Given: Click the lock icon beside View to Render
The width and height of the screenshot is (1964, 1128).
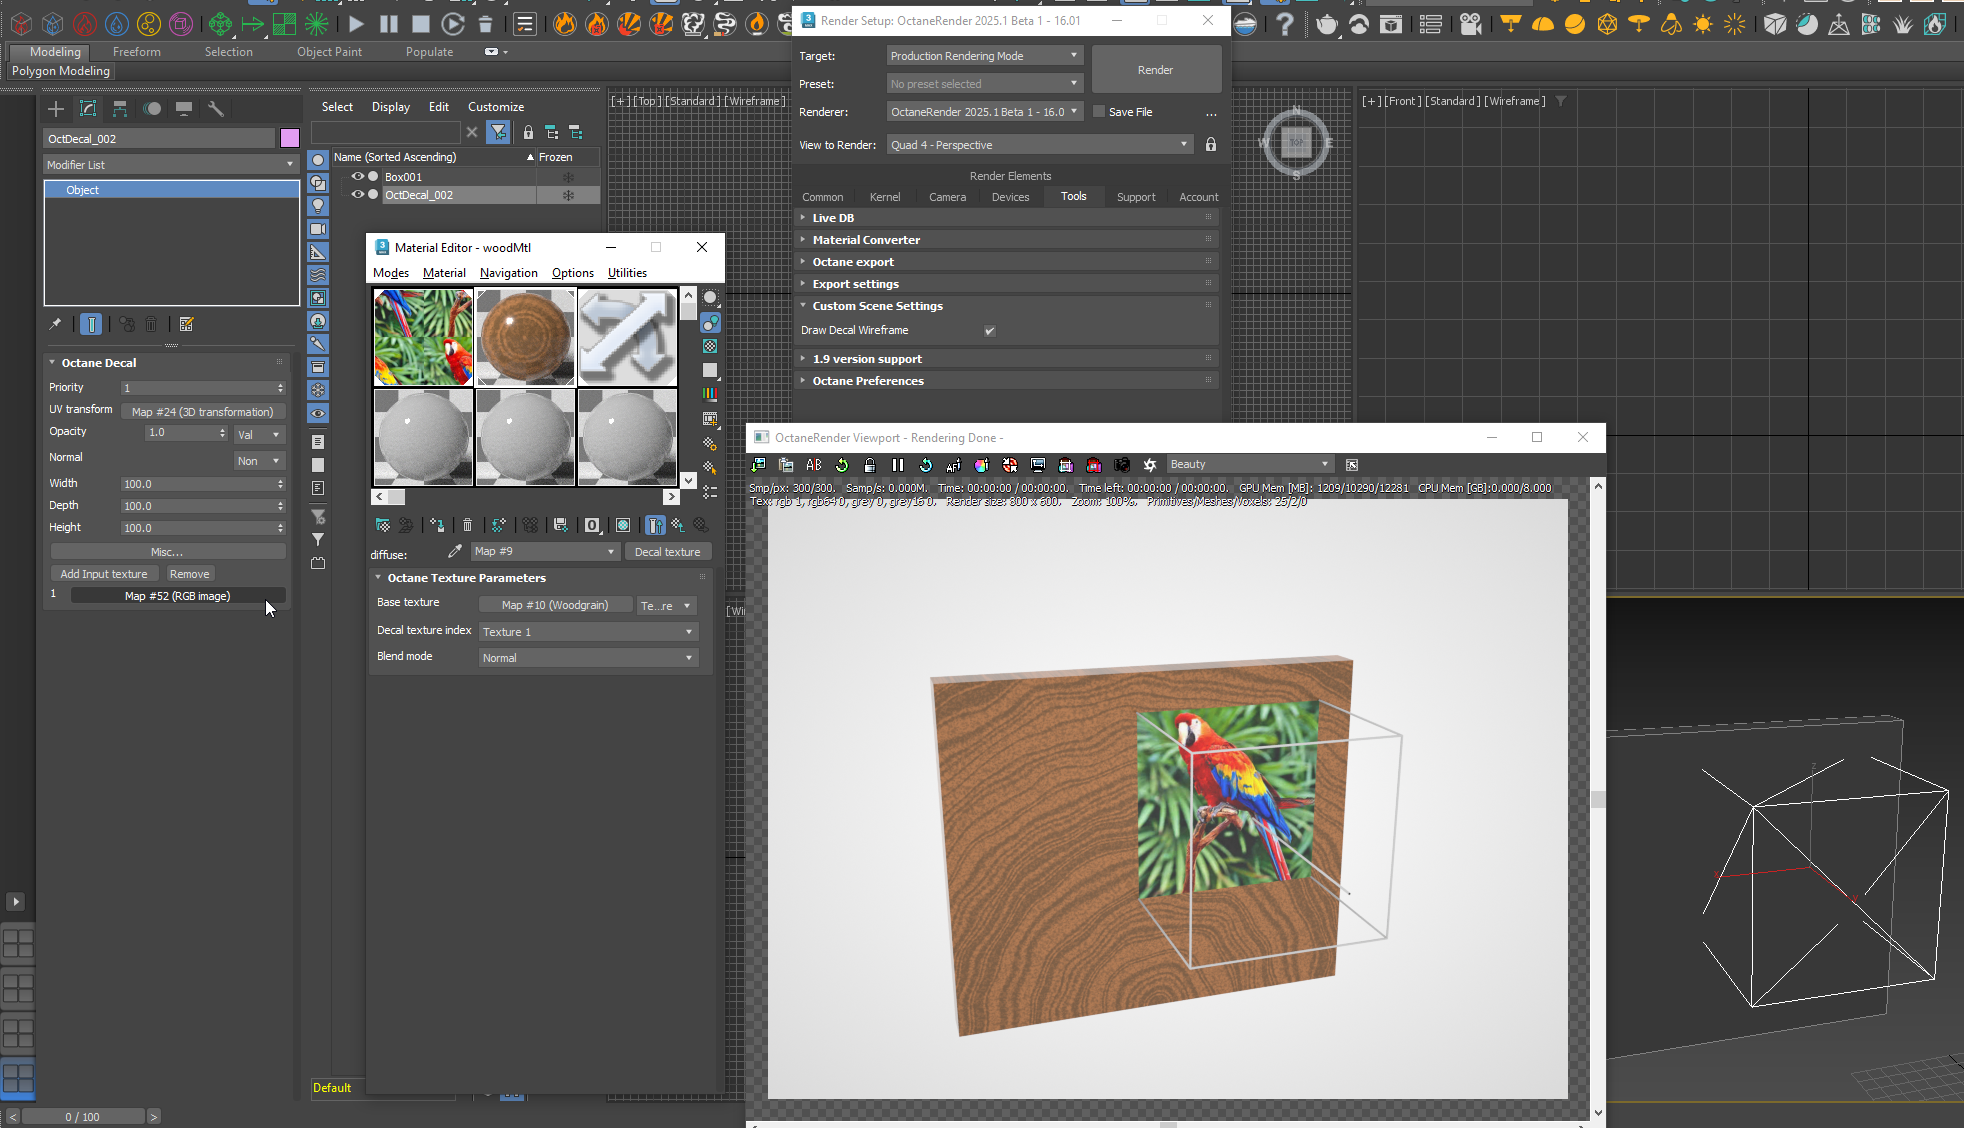Looking at the screenshot, I should (x=1211, y=145).
